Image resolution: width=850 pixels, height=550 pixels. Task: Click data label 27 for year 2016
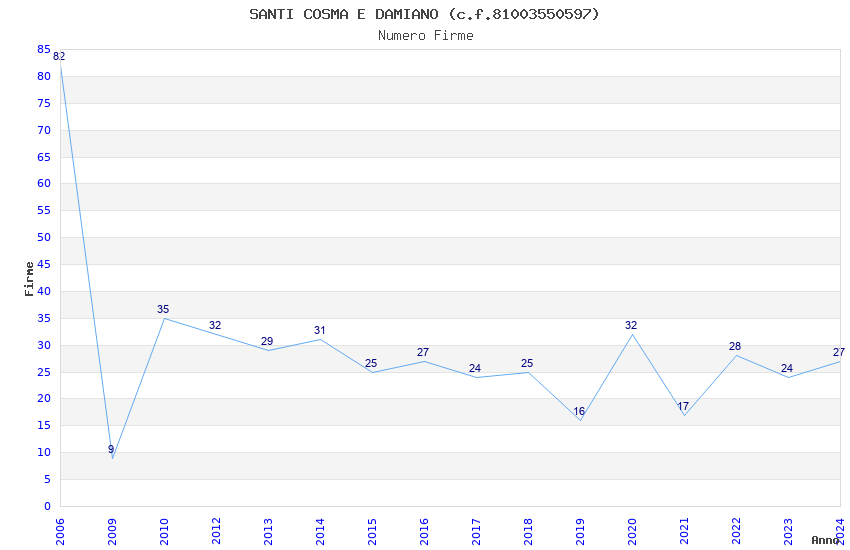coord(423,352)
